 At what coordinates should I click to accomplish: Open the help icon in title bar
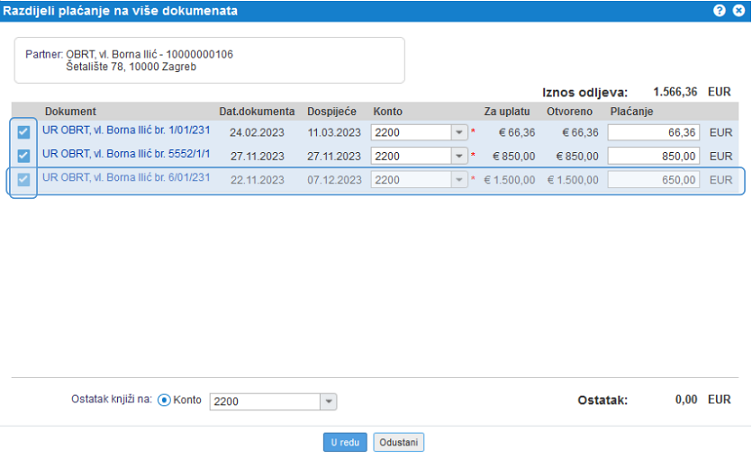pyautogui.click(x=719, y=10)
